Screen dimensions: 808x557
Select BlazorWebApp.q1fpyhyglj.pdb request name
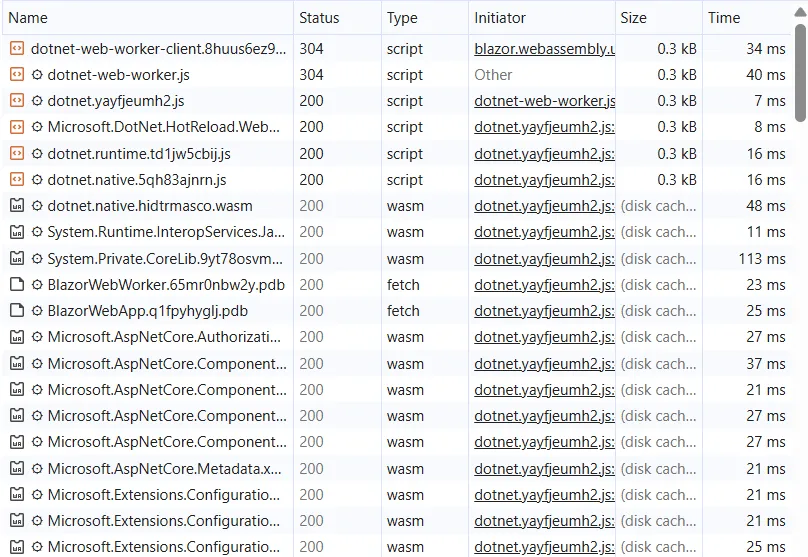click(x=148, y=311)
